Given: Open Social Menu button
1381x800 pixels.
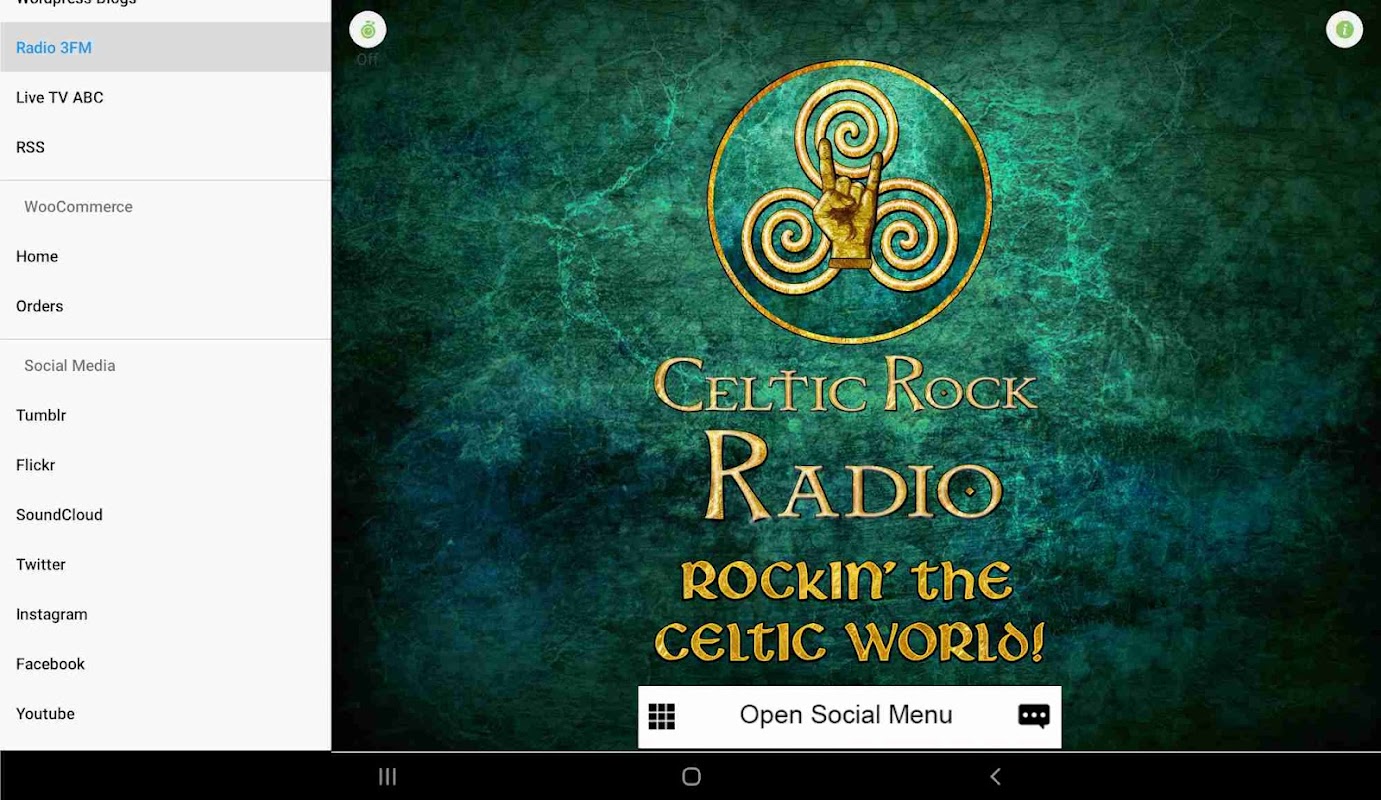Looking at the screenshot, I should (849, 716).
